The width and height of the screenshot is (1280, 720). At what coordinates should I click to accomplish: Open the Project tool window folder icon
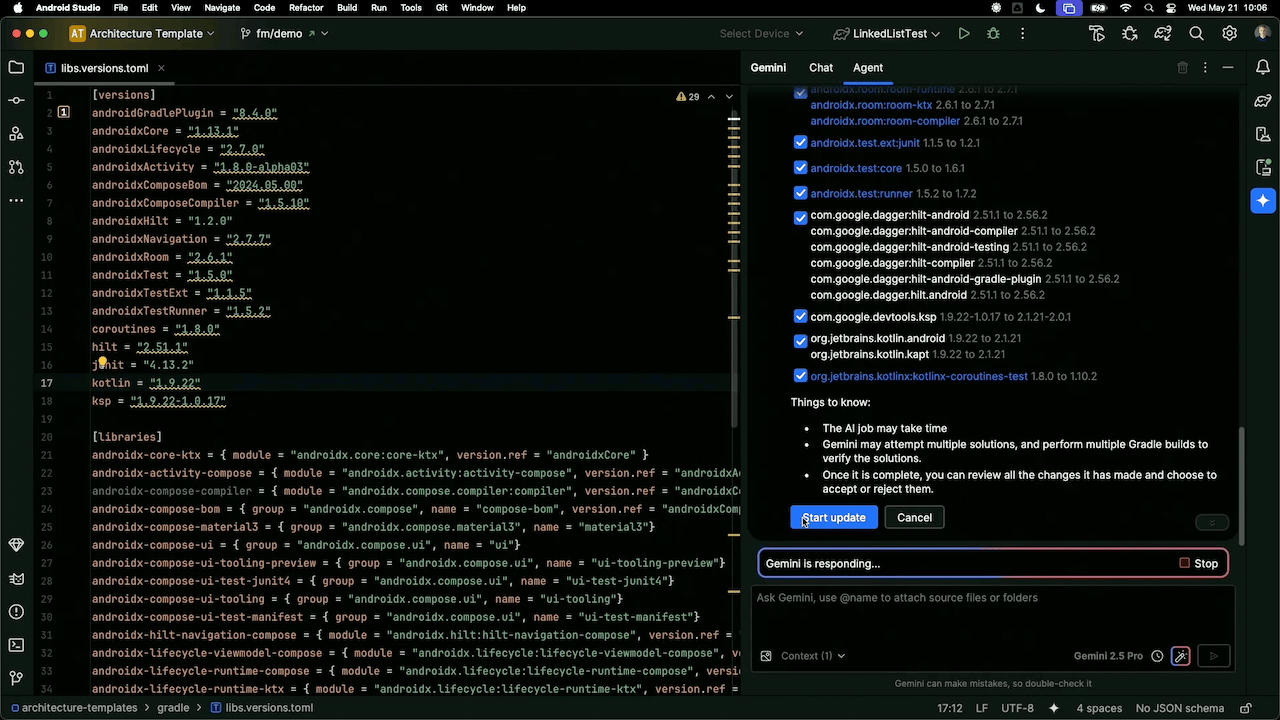[x=16, y=68]
